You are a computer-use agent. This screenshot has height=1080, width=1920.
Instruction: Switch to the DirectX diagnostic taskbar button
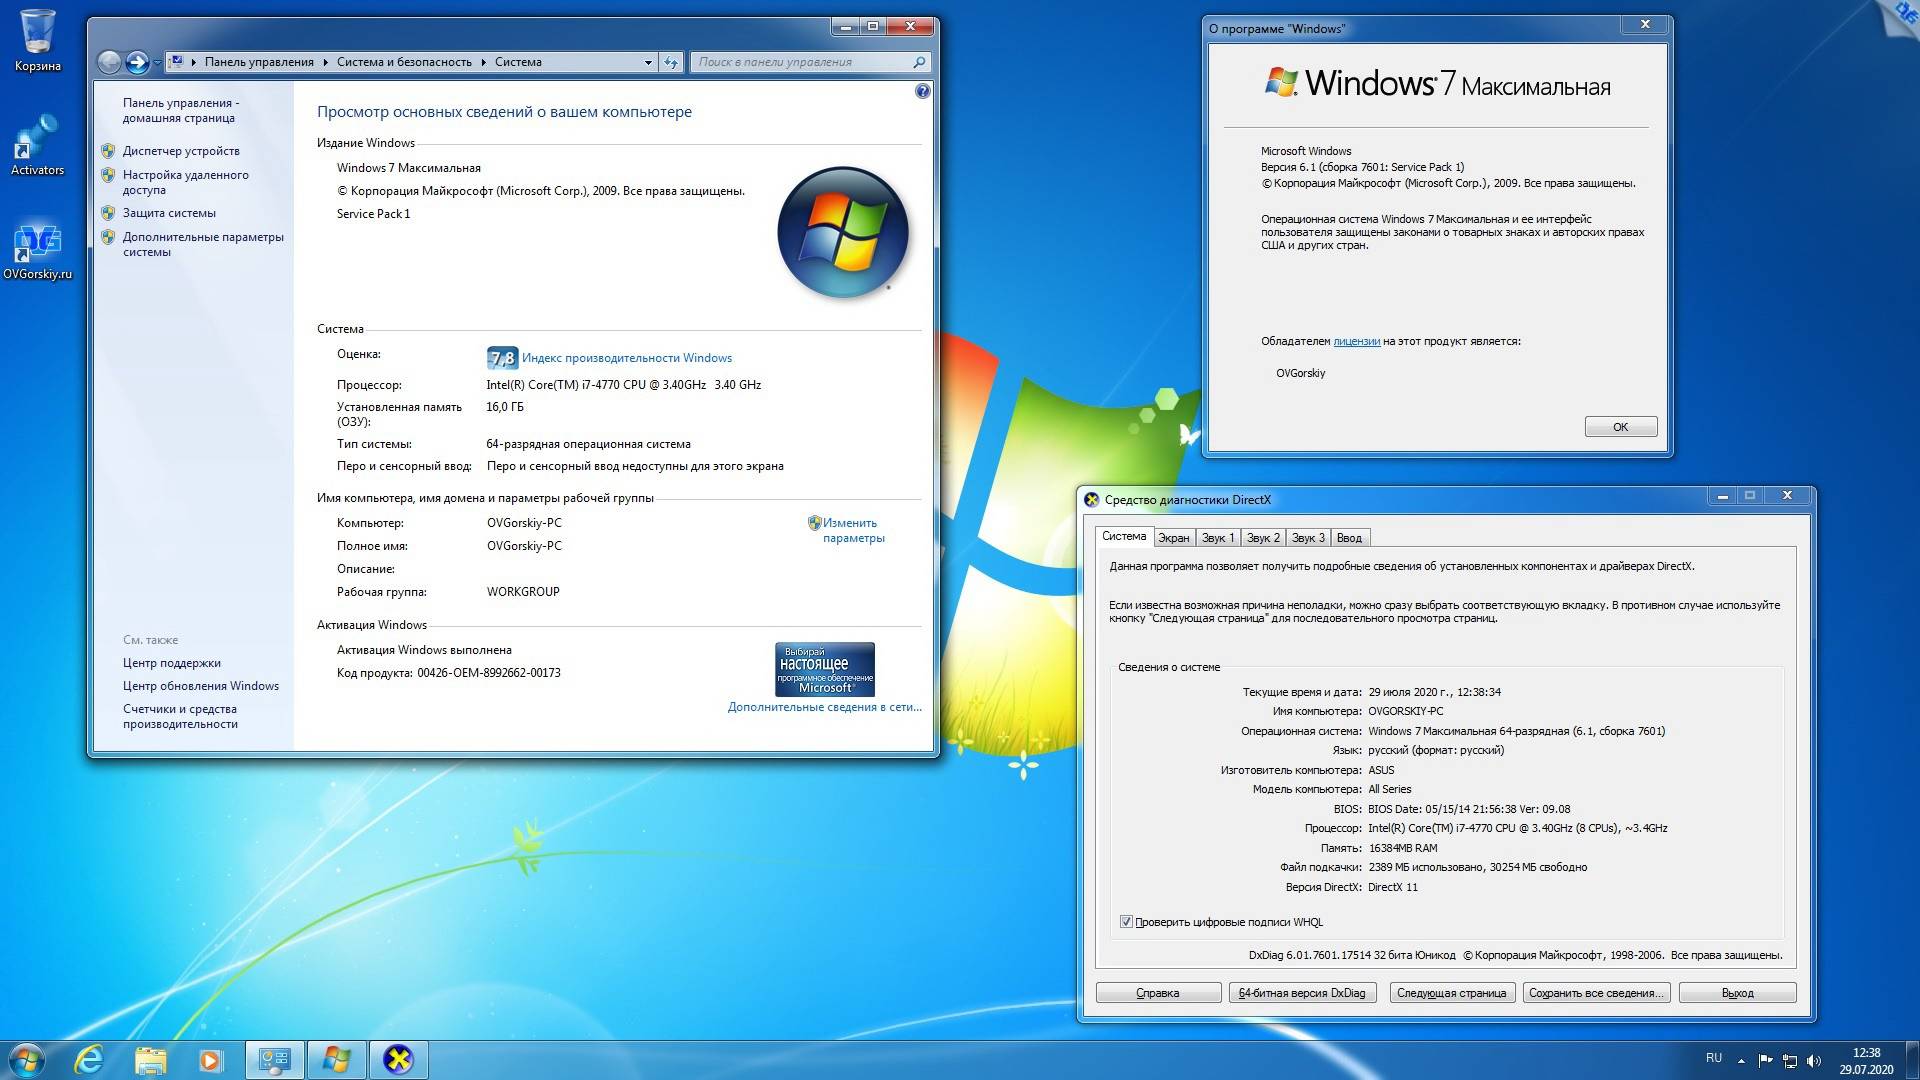[399, 1060]
